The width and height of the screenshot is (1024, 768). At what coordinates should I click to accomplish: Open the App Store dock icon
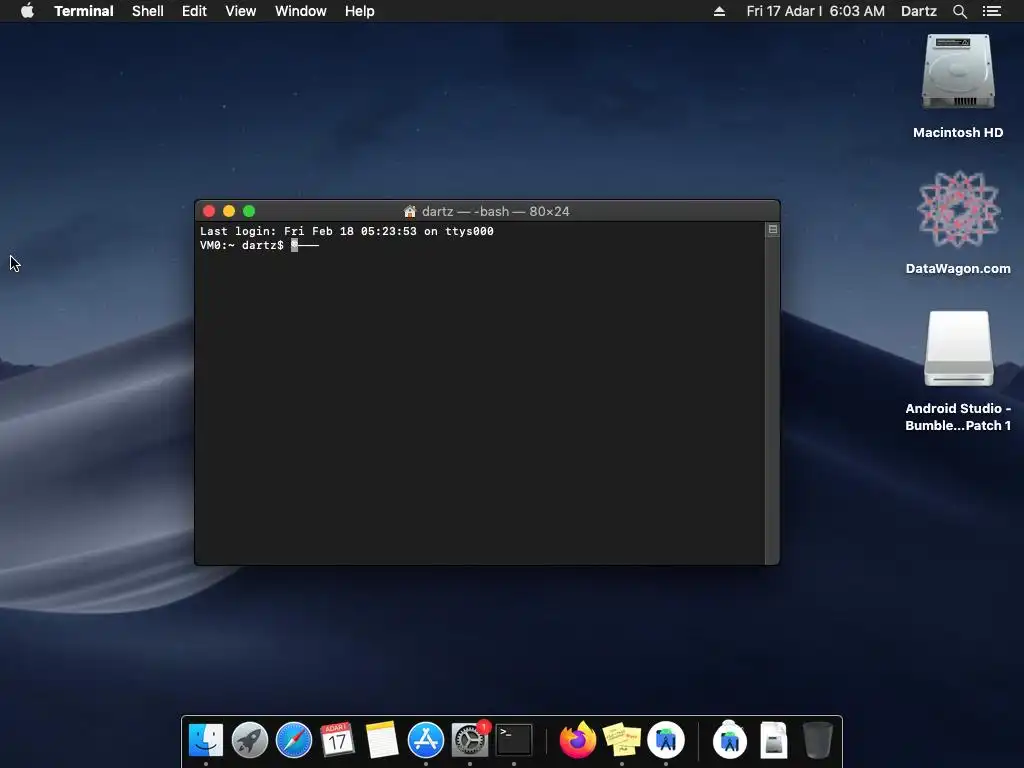[426, 740]
